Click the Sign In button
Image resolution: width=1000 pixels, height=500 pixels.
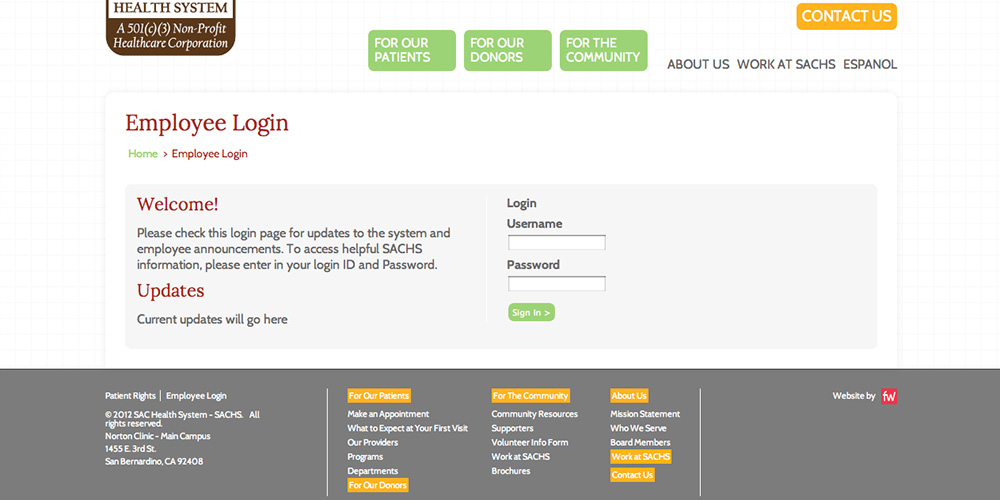click(531, 312)
